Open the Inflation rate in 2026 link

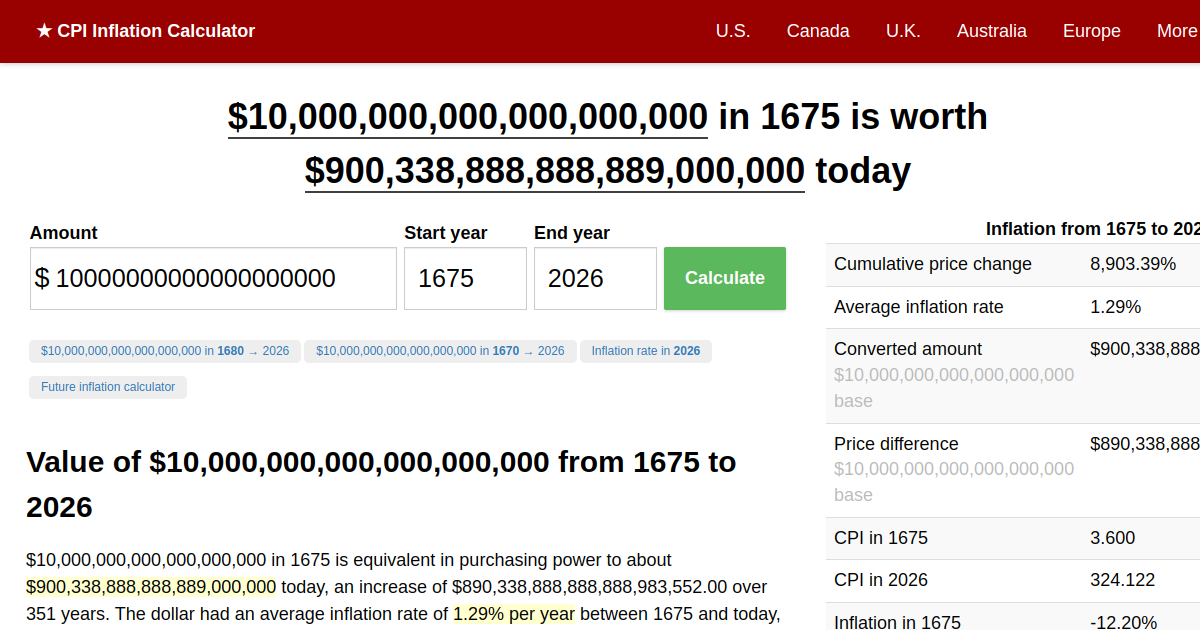(x=645, y=351)
